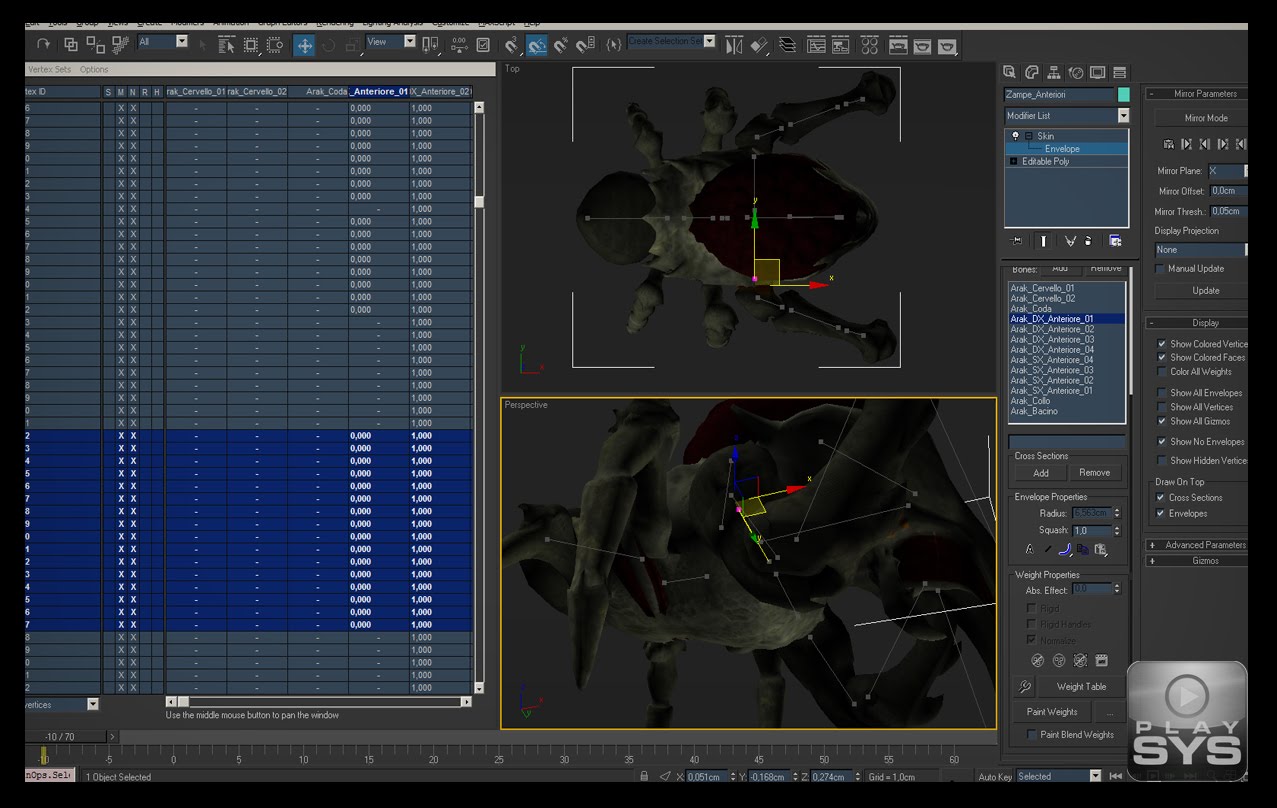The image size is (1277, 808).
Task: Open the View reference coordinate dropdown
Action: tap(409, 41)
